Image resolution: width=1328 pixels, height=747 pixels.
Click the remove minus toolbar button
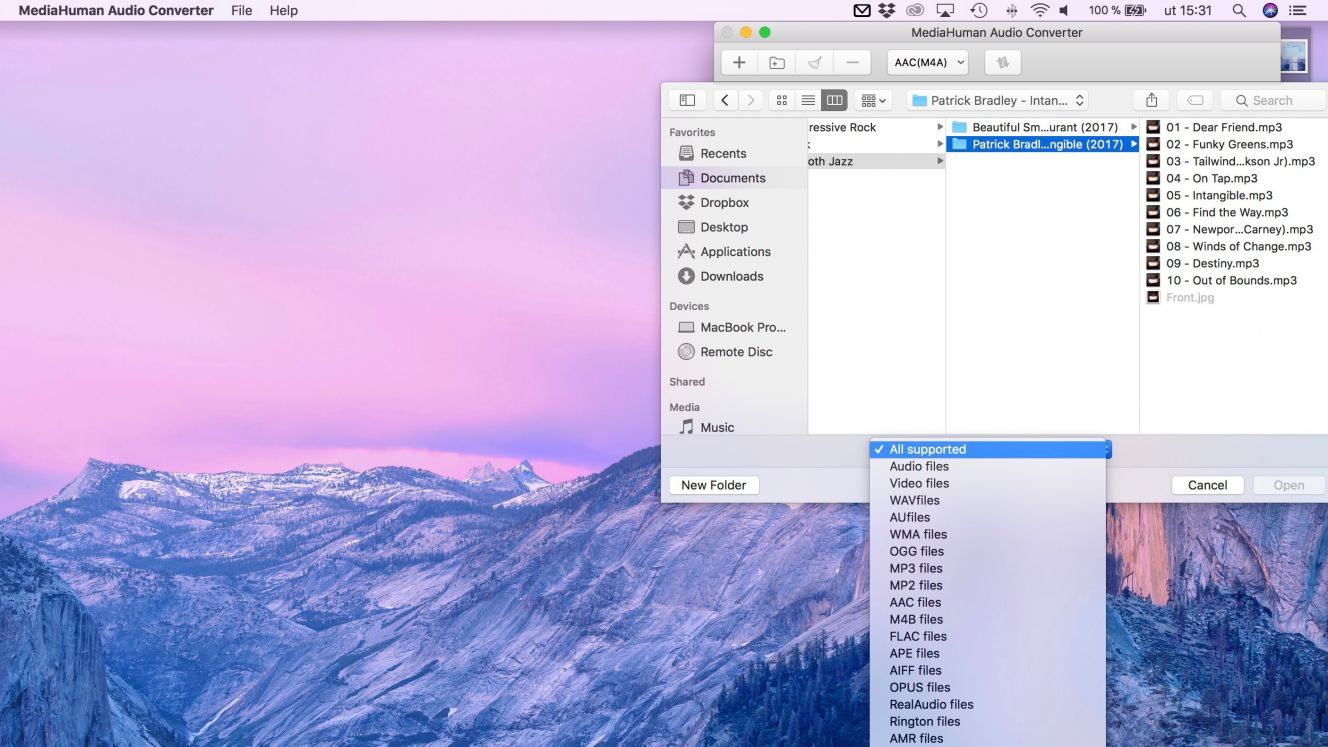tap(852, 62)
